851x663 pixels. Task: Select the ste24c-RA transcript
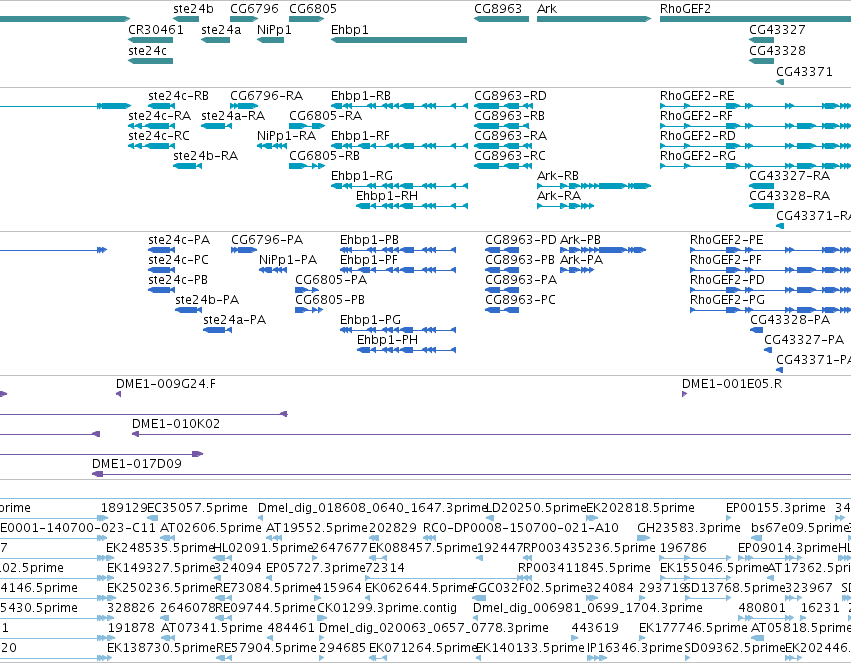click(x=151, y=126)
